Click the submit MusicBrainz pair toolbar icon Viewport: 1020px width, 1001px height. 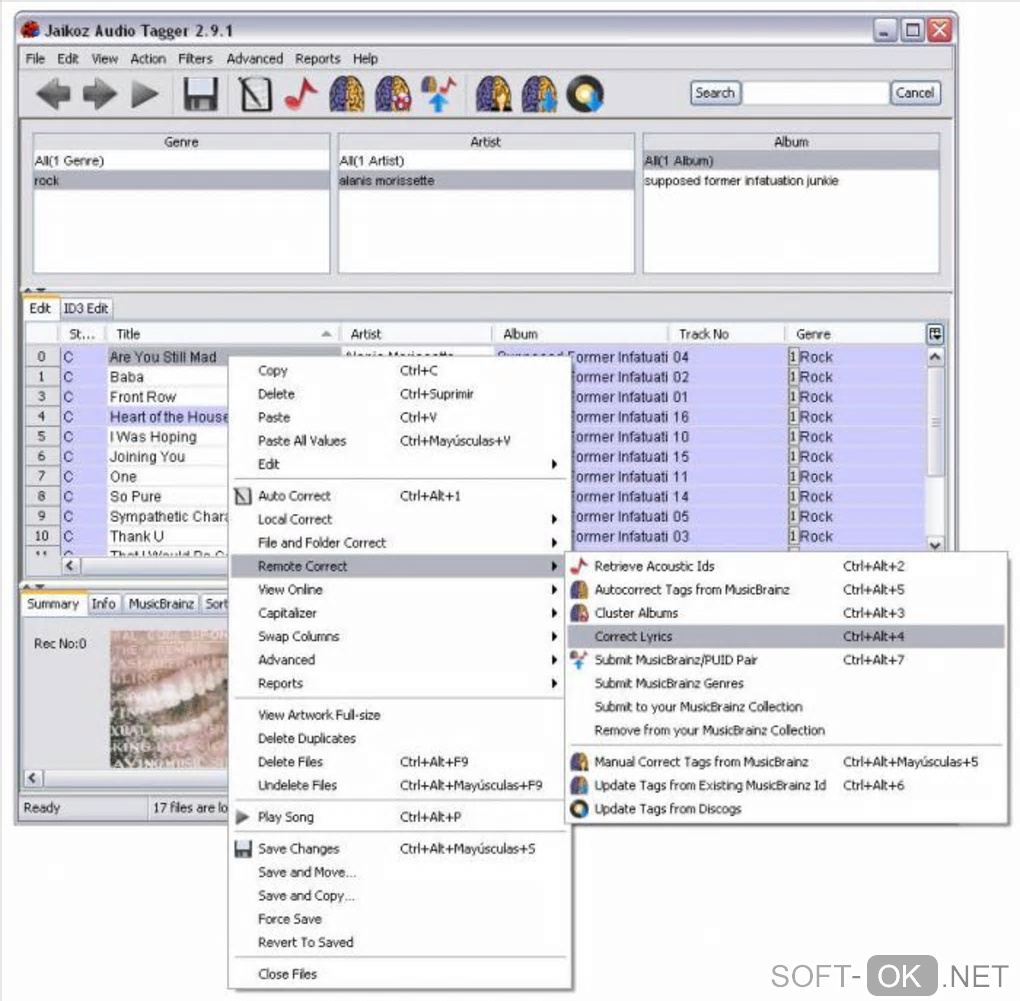(x=439, y=94)
